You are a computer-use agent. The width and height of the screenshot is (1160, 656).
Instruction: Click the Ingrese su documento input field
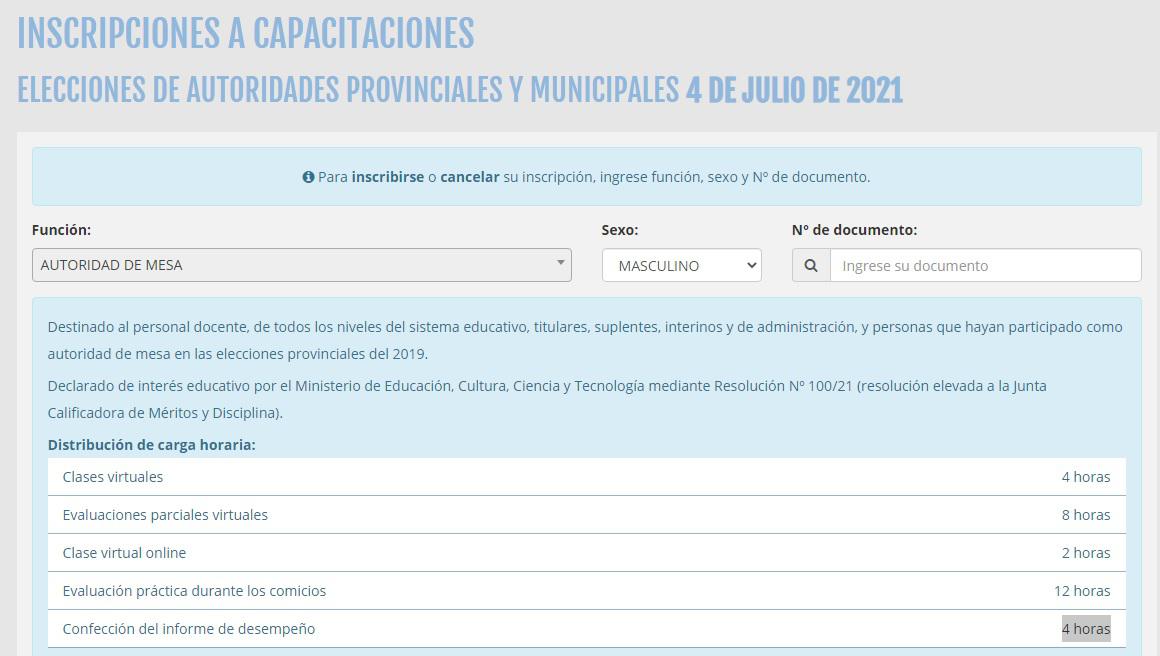tap(985, 265)
